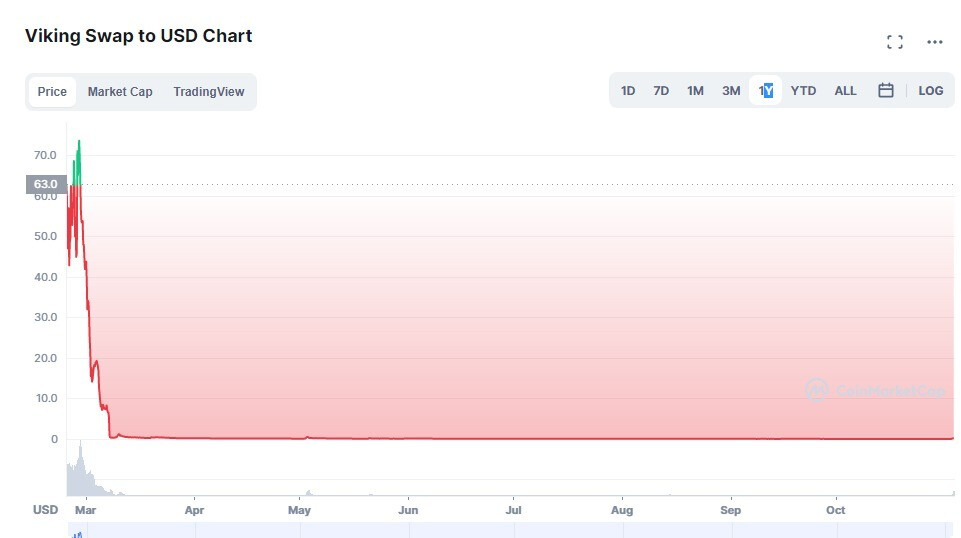
Task: Select the 1M time range
Action: 695,91
